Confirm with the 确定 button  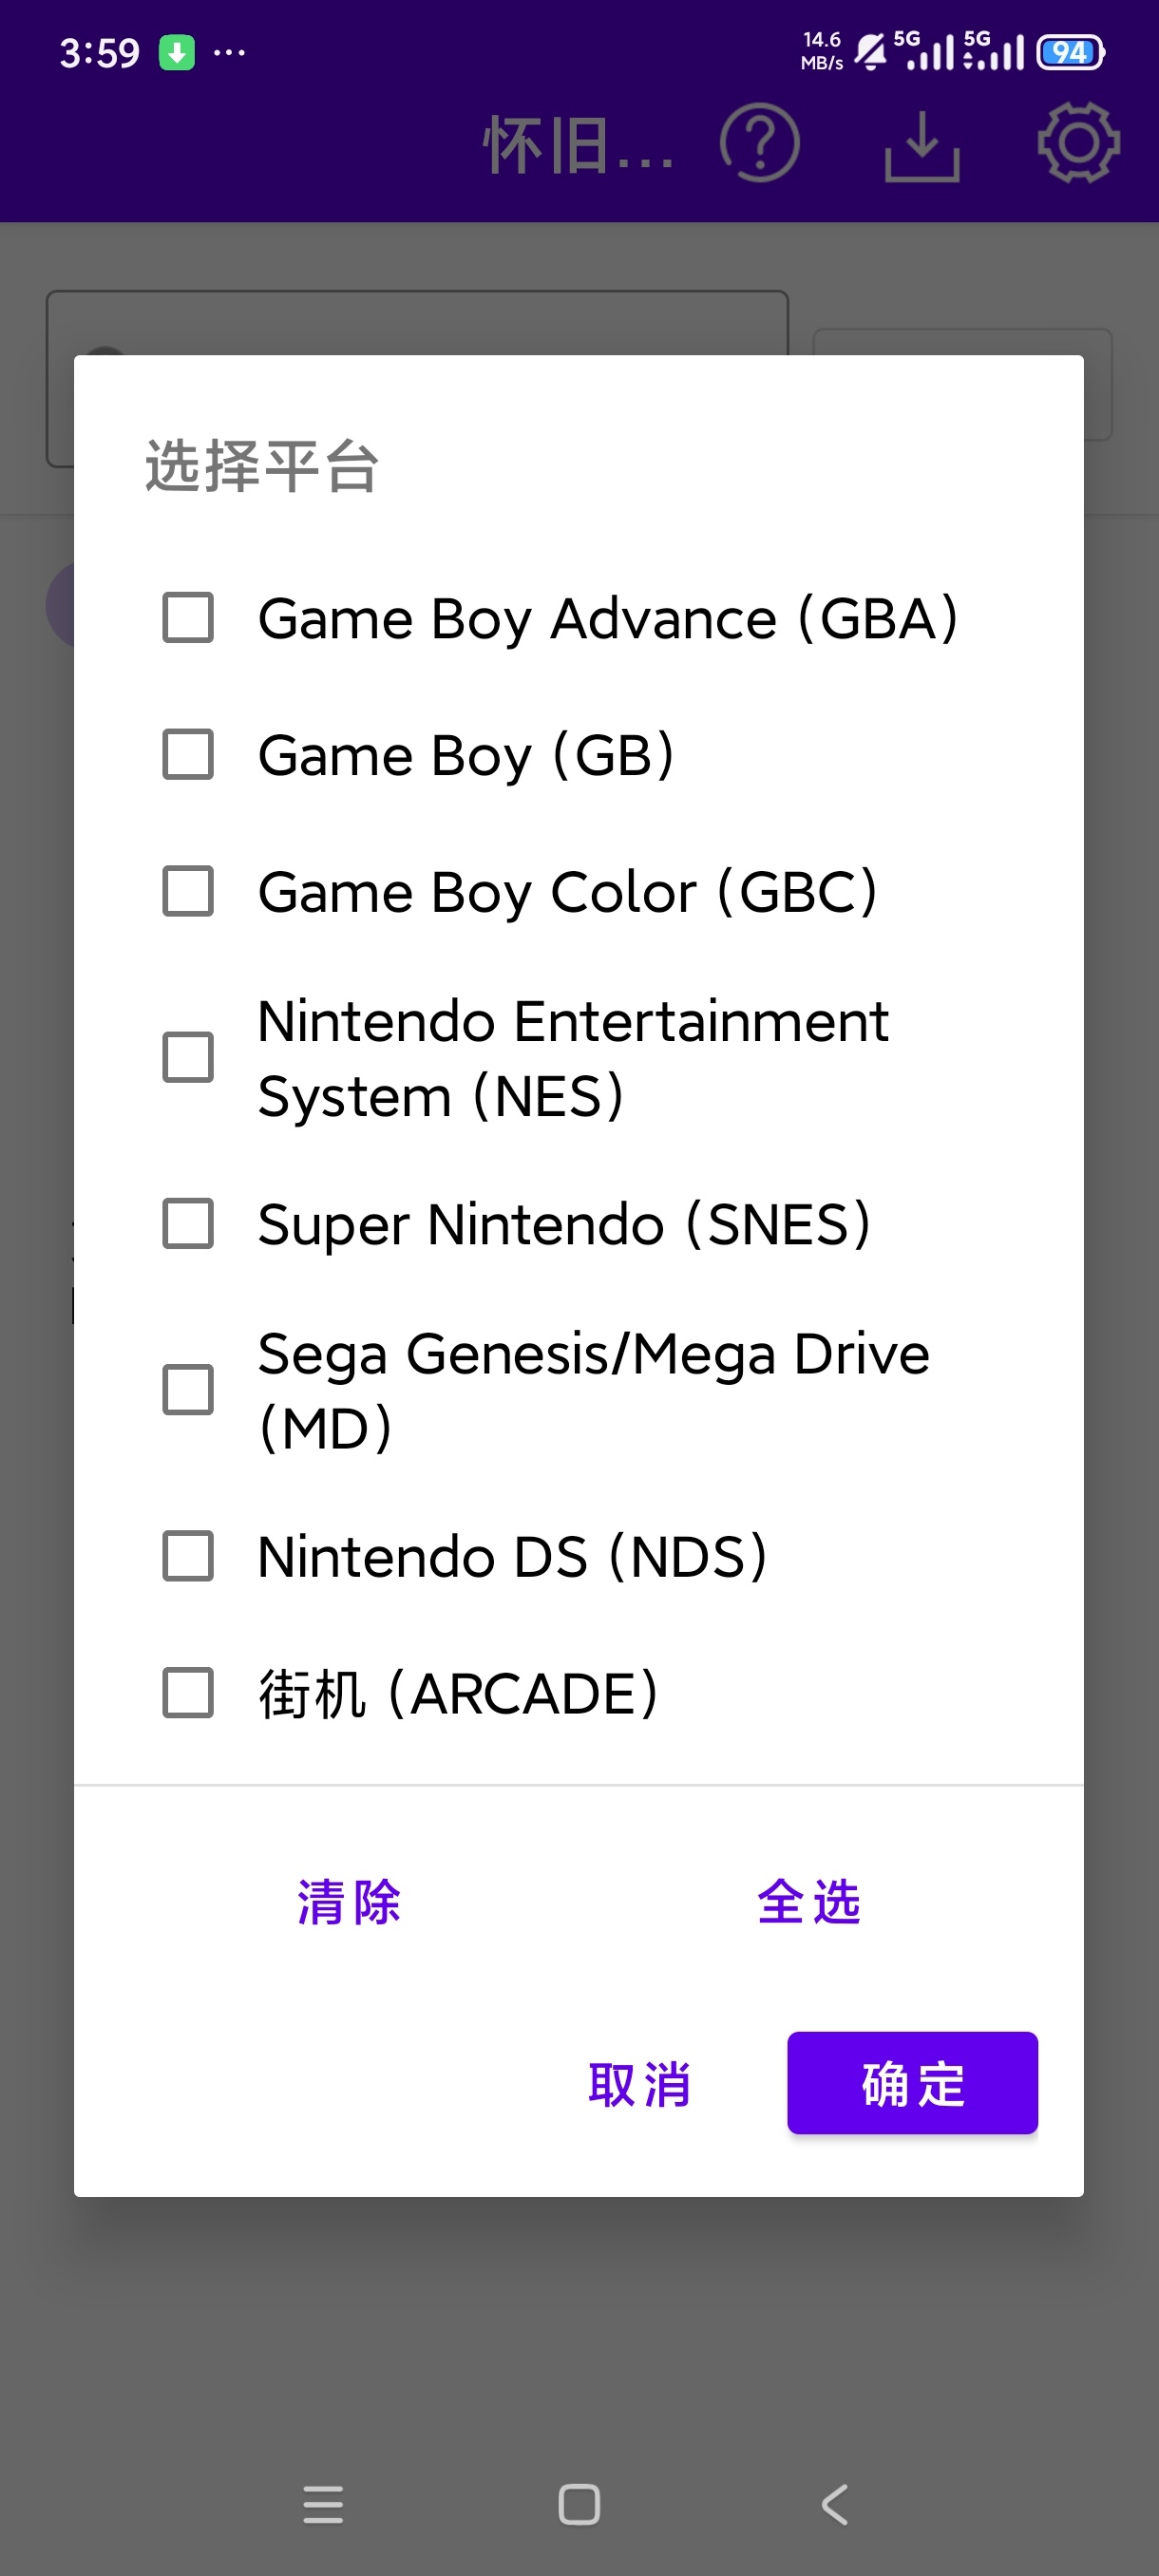913,2083
